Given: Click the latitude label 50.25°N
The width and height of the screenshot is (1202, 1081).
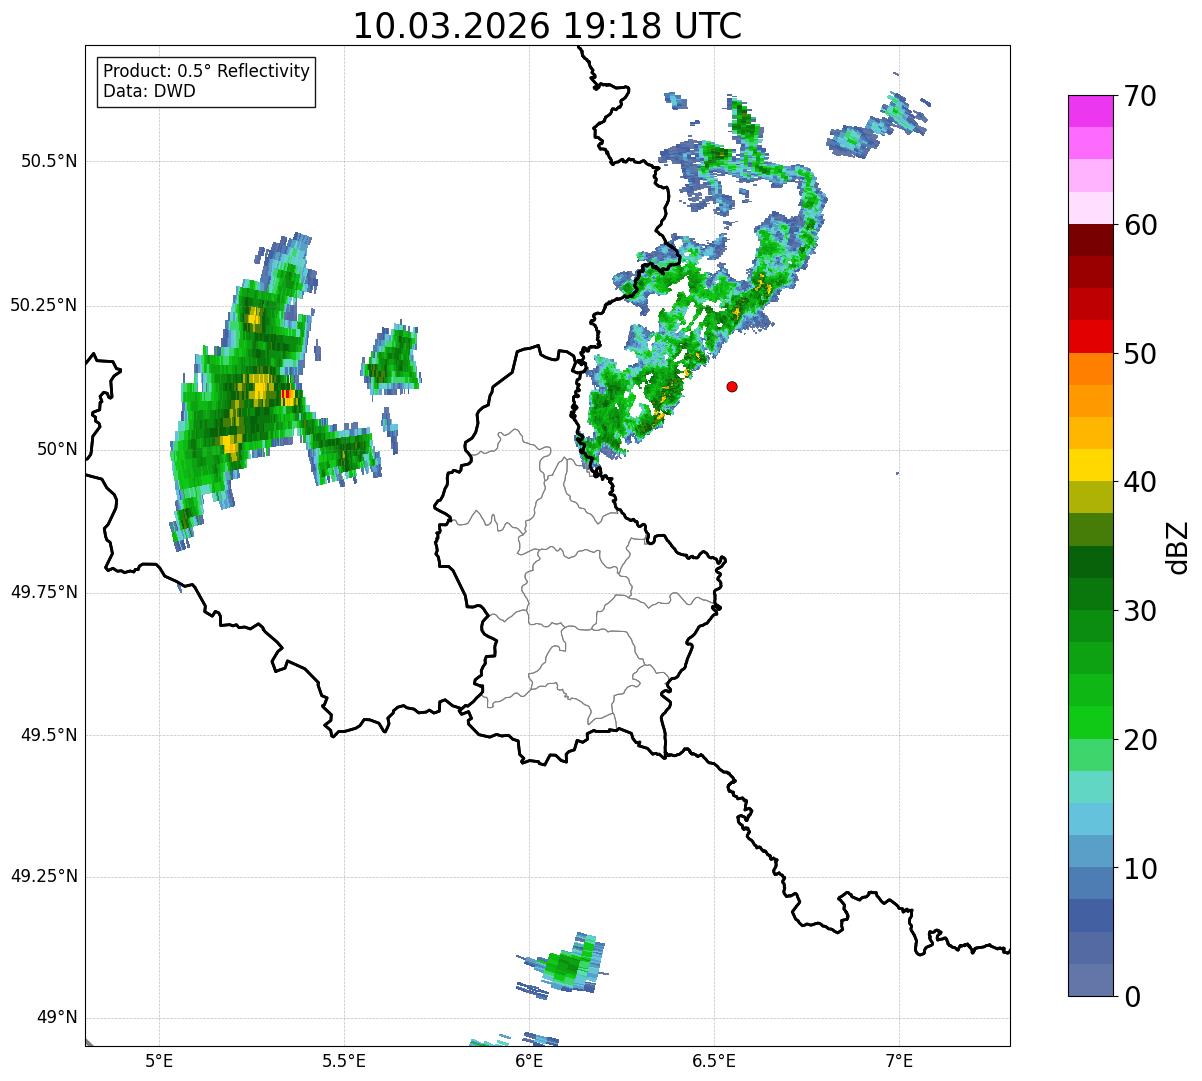Looking at the screenshot, I should (x=44, y=305).
